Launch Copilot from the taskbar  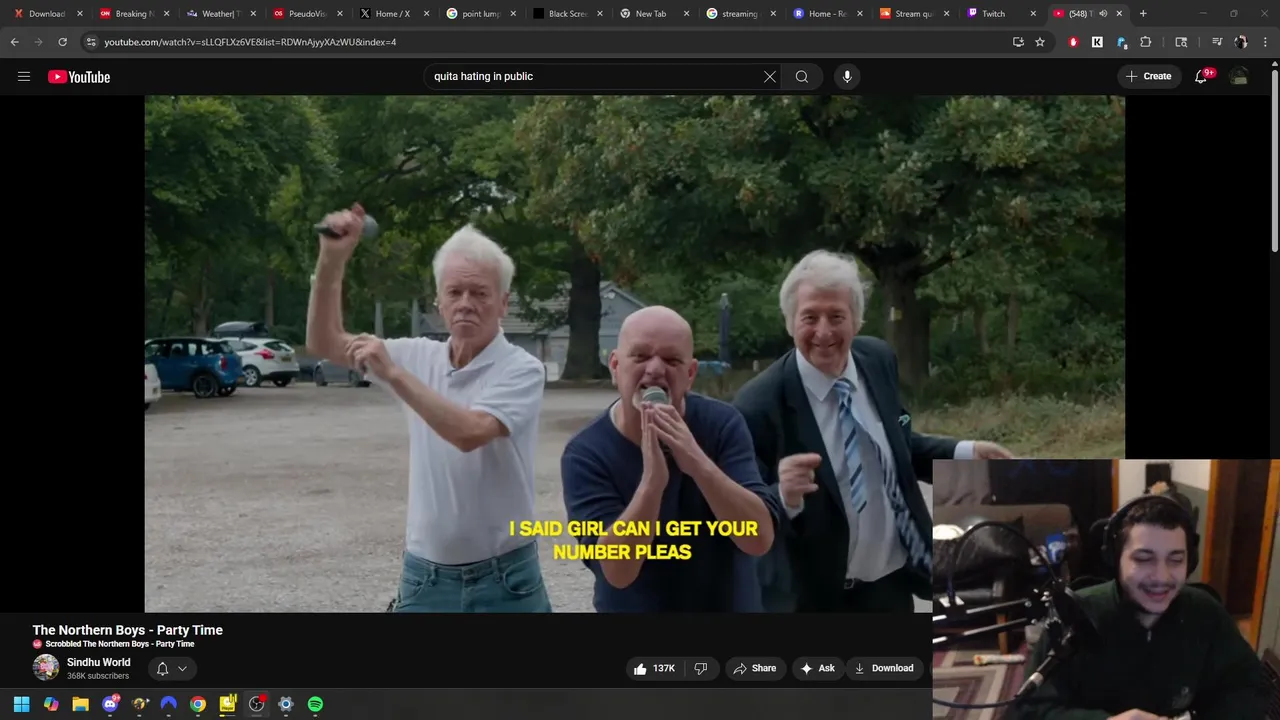click(51, 704)
